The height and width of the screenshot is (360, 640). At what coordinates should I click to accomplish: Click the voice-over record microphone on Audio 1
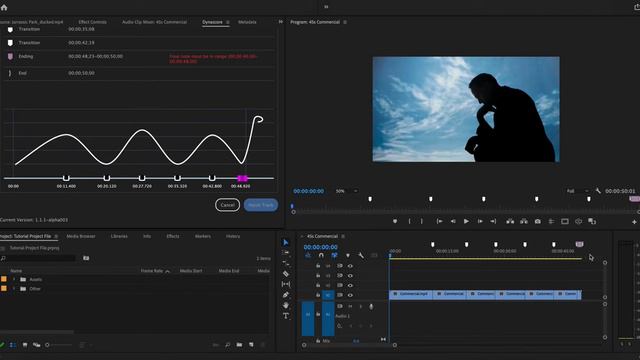coord(371,306)
